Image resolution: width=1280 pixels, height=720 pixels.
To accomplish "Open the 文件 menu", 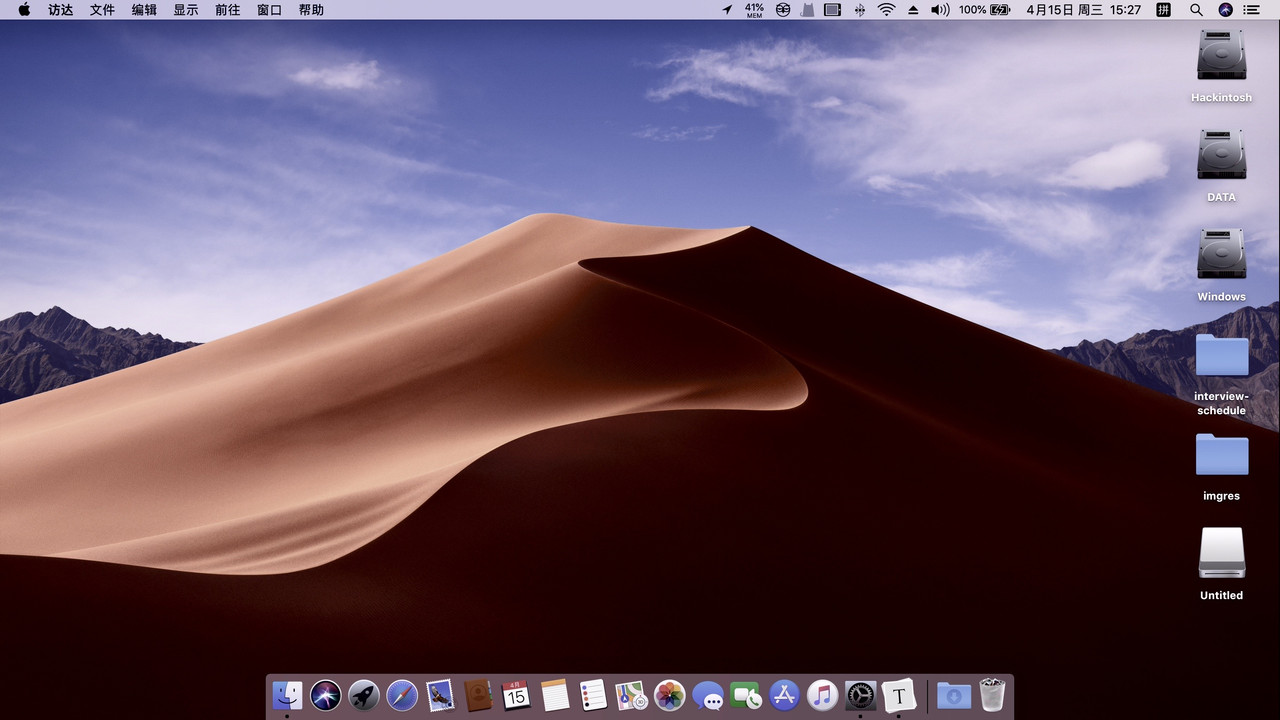I will [102, 10].
